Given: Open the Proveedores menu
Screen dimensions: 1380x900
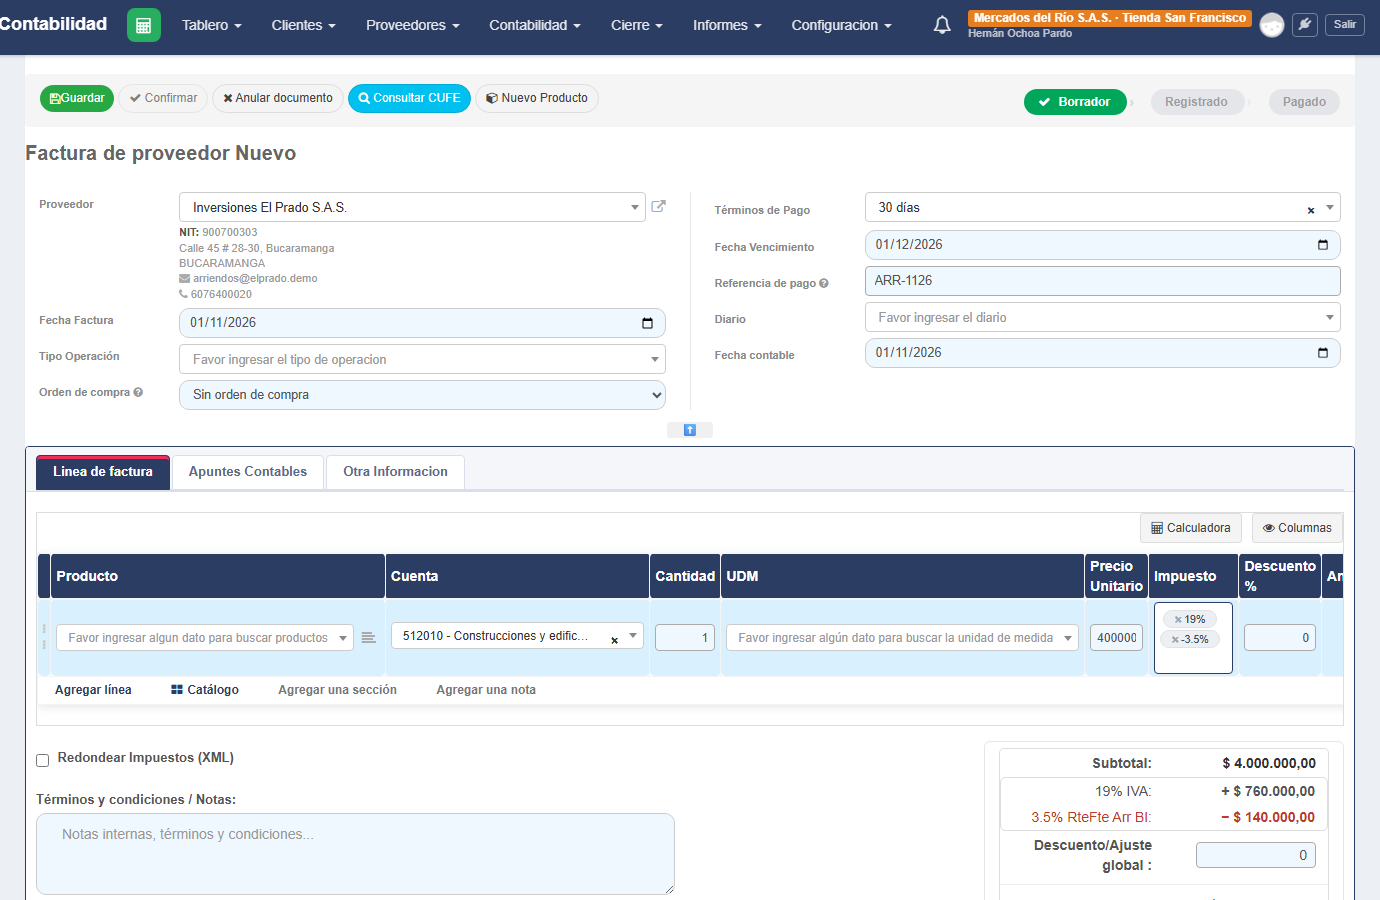Looking at the screenshot, I should pos(412,25).
